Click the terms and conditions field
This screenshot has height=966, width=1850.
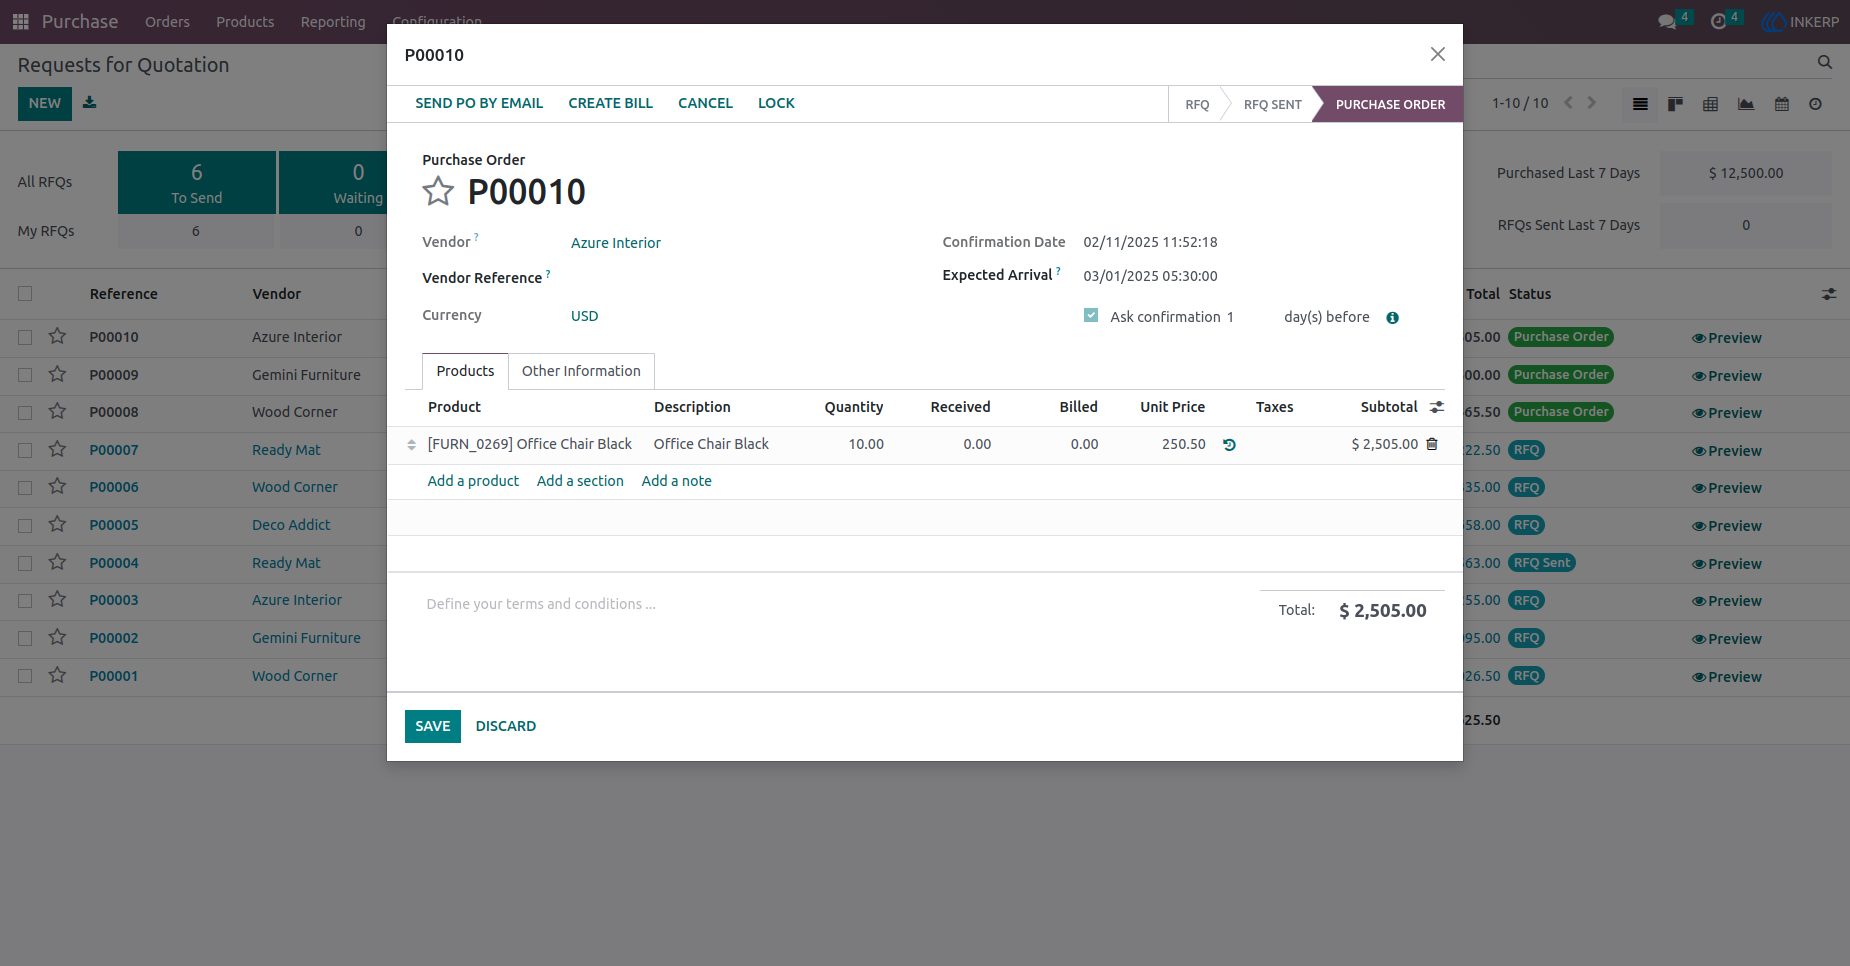point(832,604)
